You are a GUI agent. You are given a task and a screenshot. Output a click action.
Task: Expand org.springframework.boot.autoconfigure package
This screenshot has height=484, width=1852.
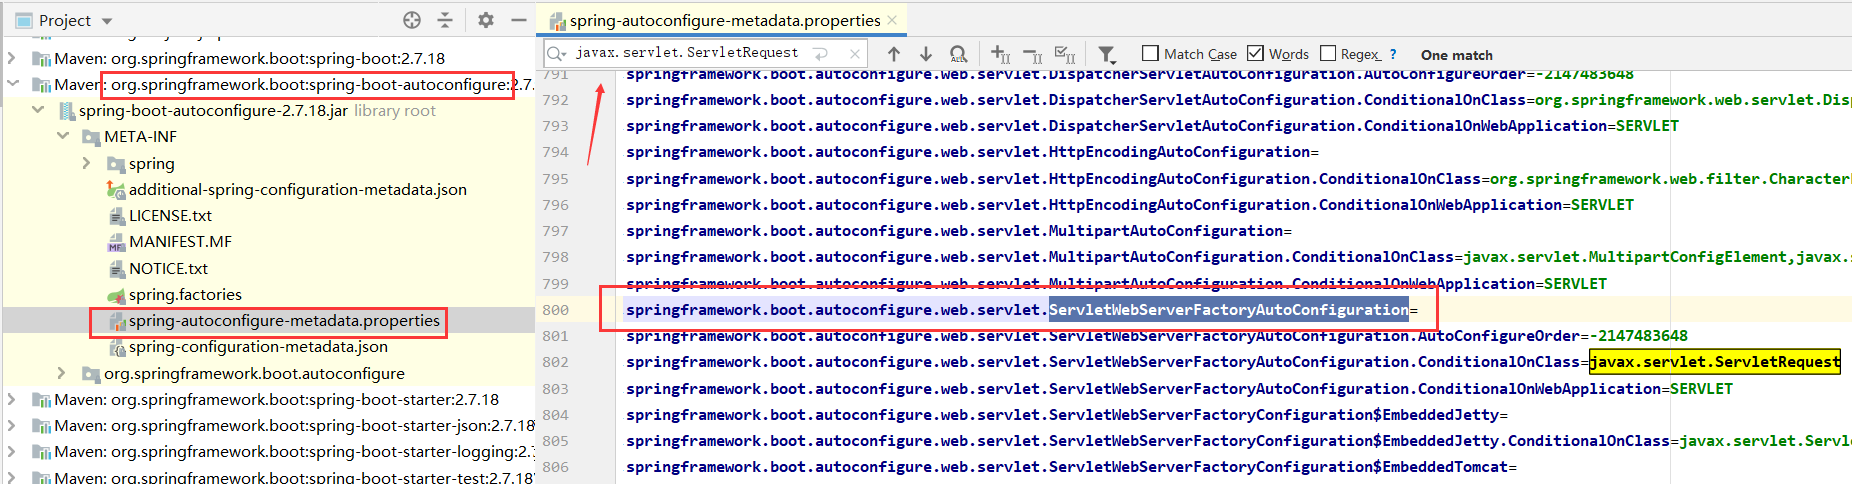(x=62, y=373)
